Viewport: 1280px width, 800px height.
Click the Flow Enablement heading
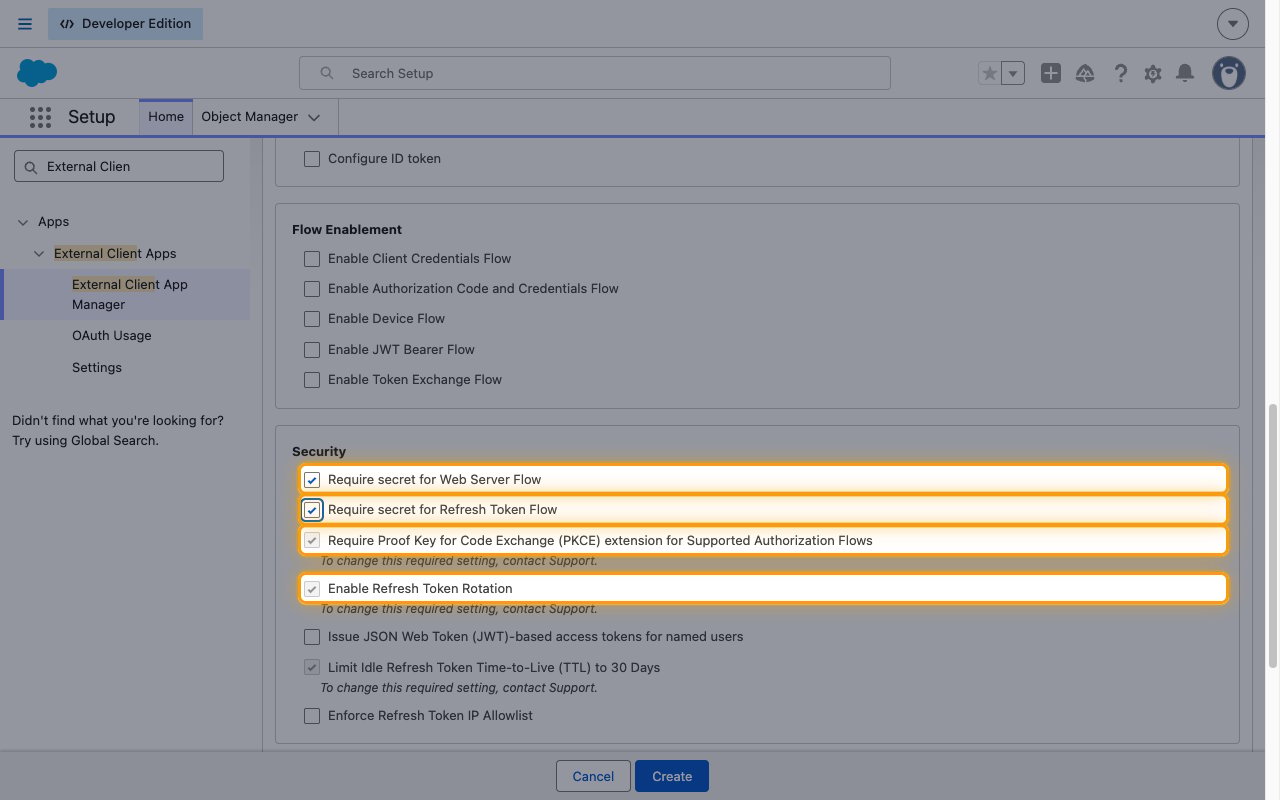(347, 229)
